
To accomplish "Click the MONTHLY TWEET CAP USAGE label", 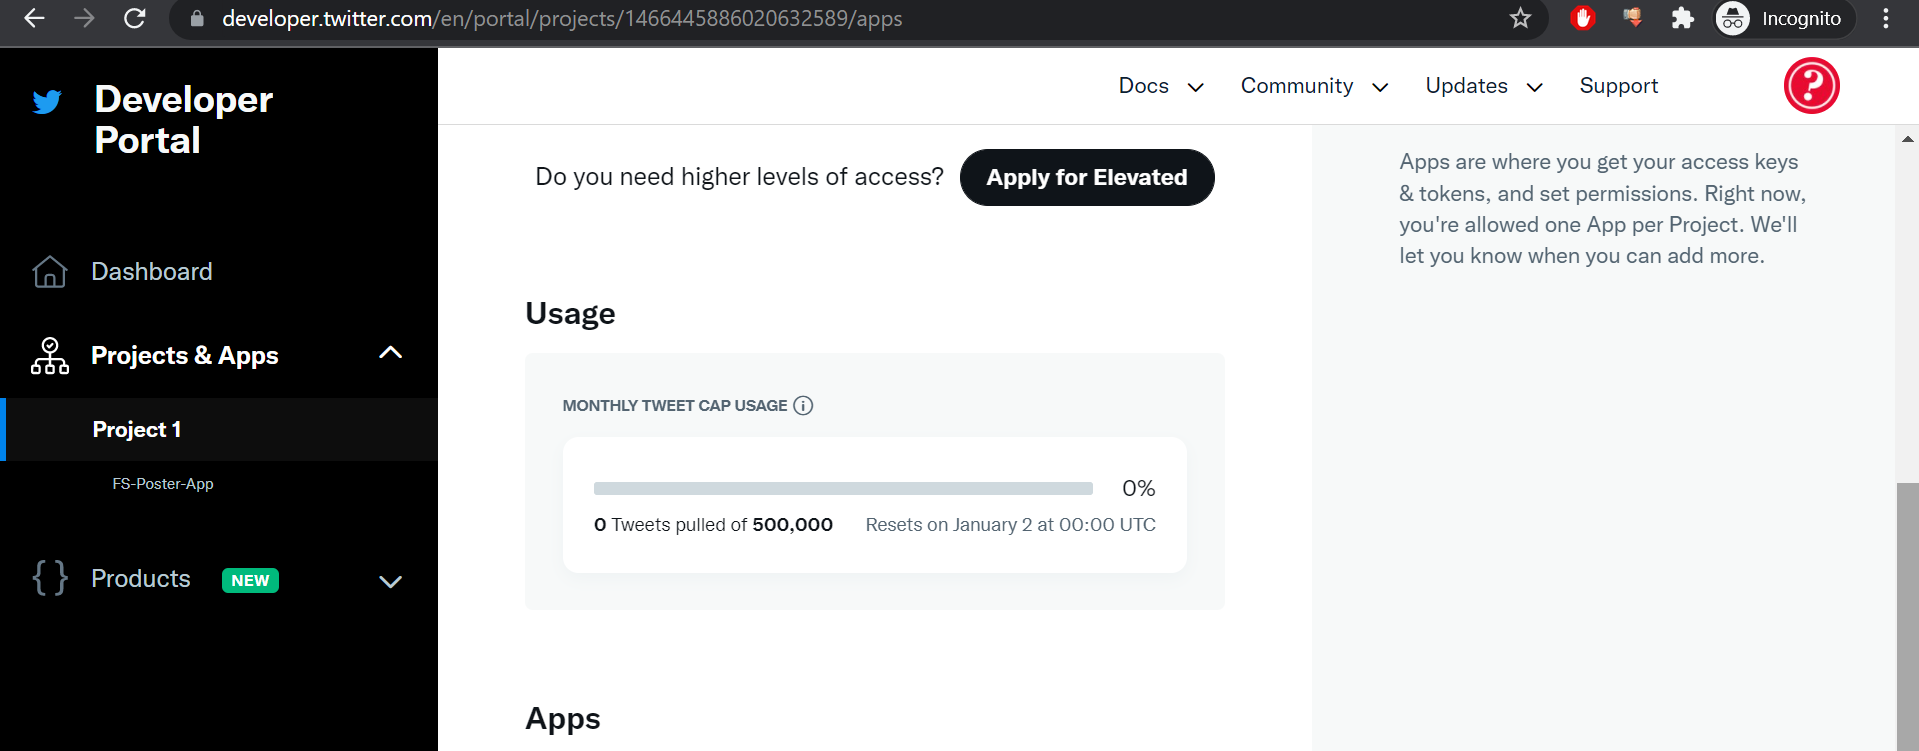I will pos(675,405).
